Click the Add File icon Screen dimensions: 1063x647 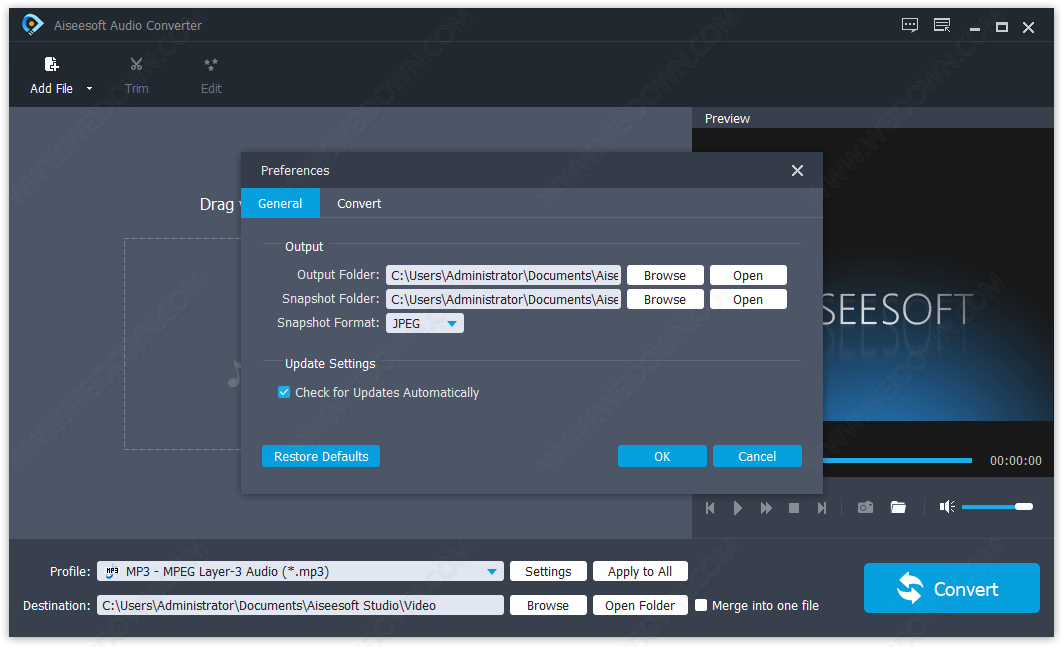click(x=52, y=64)
